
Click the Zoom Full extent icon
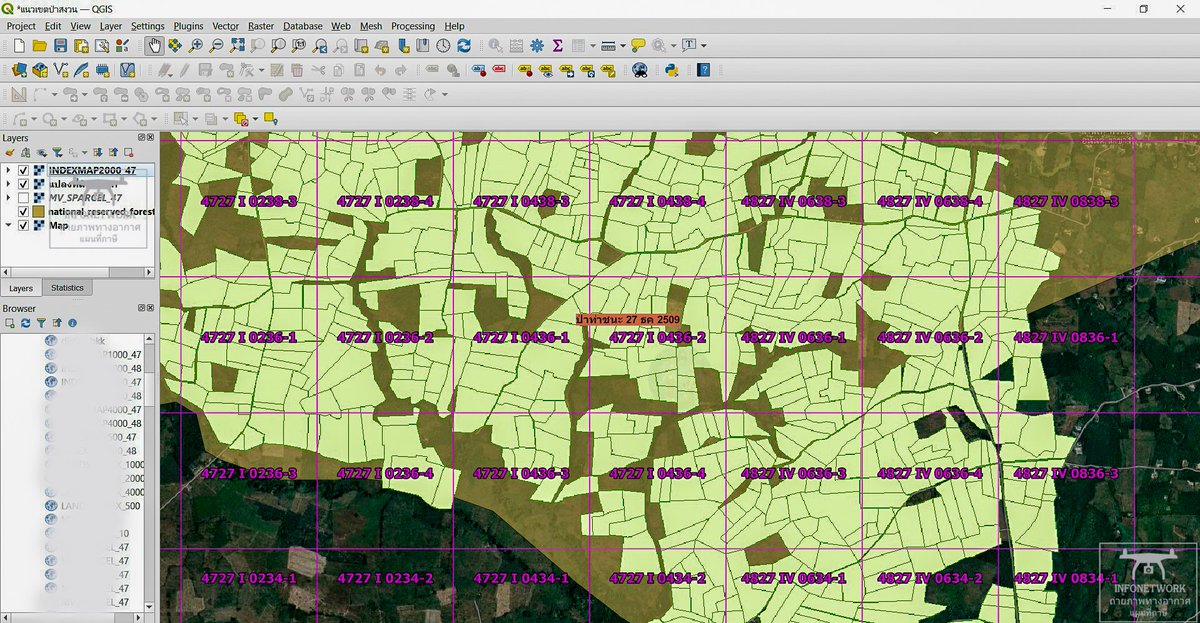[x=237, y=46]
